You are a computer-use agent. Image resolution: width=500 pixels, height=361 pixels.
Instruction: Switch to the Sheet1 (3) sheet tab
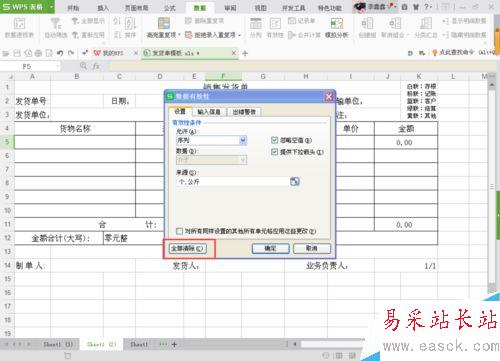[58, 344]
